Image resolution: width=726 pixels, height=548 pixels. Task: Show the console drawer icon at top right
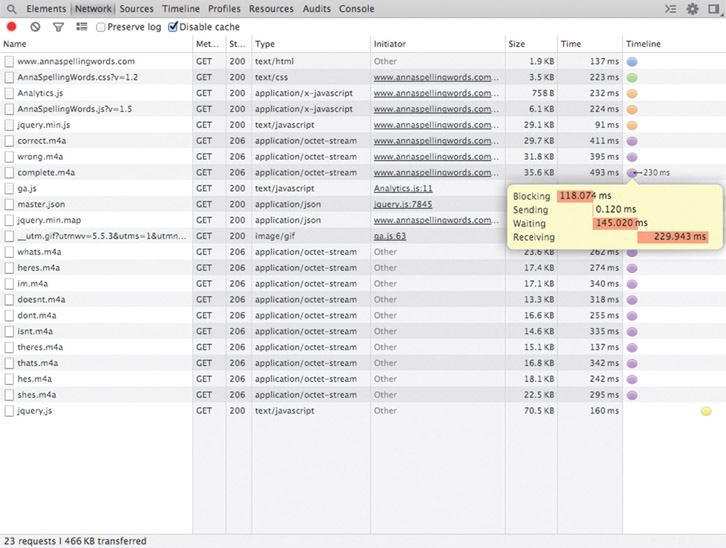(x=670, y=9)
